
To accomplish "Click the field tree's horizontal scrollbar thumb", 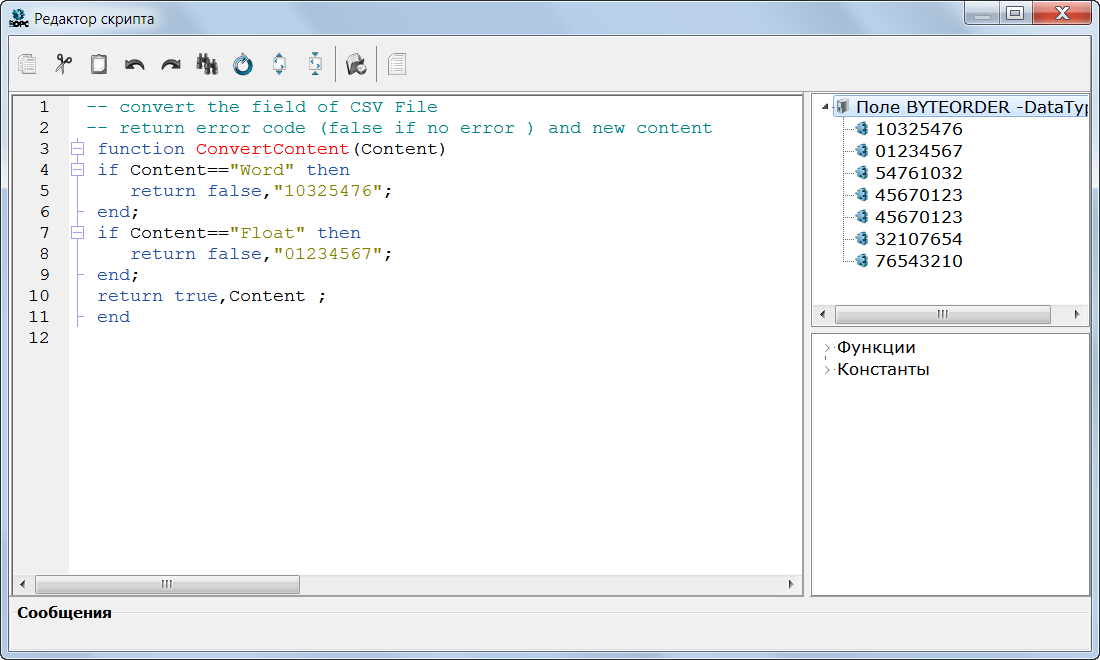I will point(942,314).
